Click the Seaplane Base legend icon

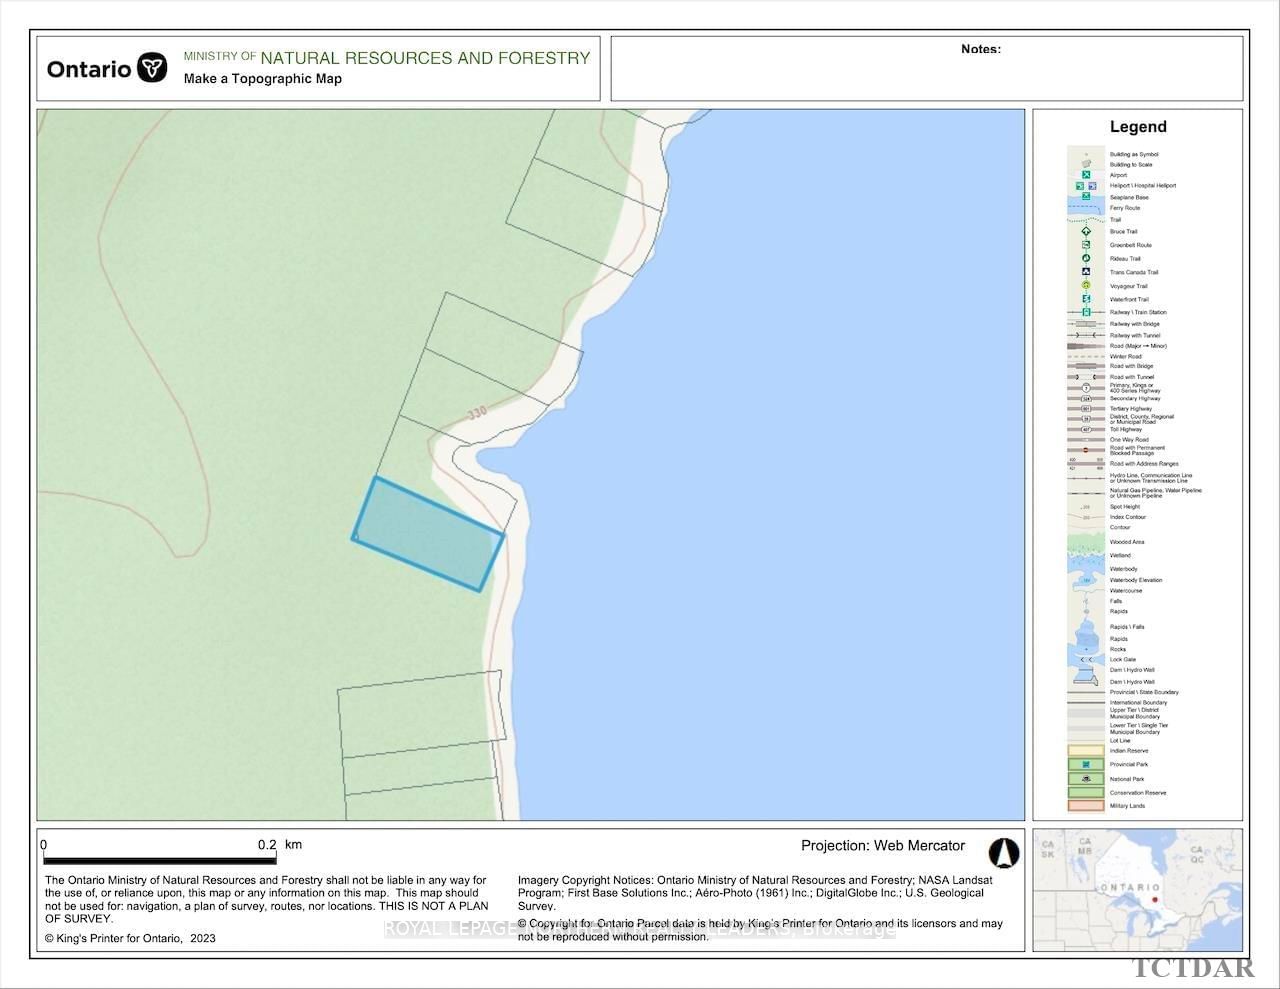pyautogui.click(x=1086, y=197)
